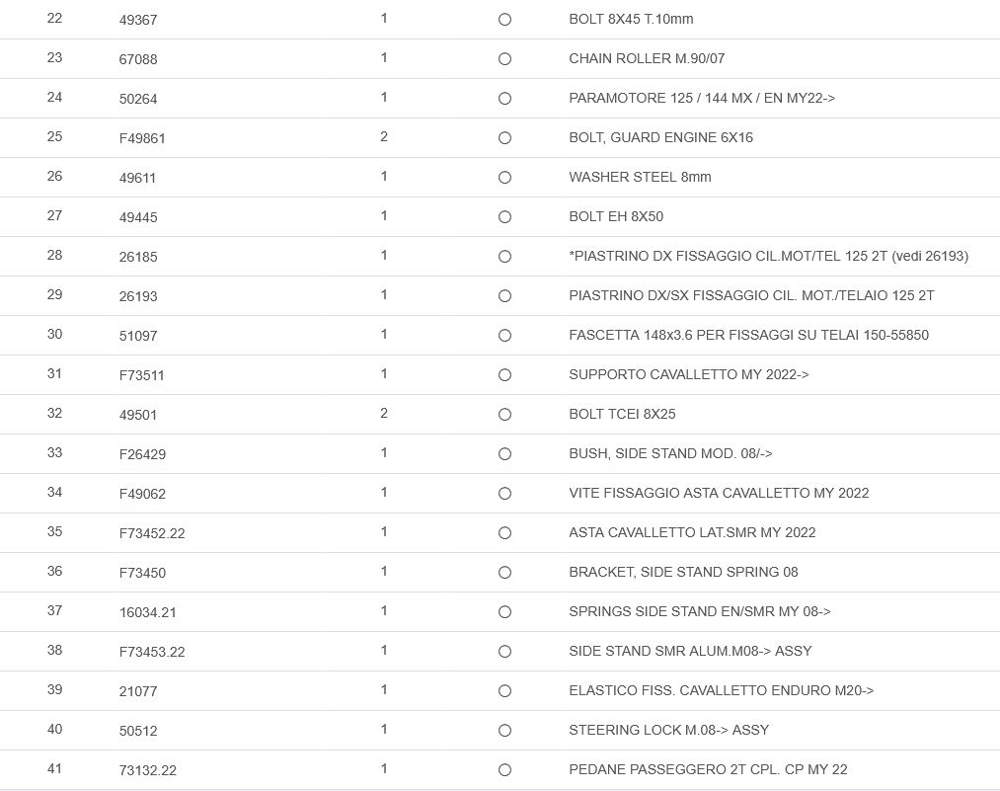The height and width of the screenshot is (791, 1000).
Task: Select the radio circle for BOLT 8X45 T.10mm
Action: pyautogui.click(x=505, y=20)
